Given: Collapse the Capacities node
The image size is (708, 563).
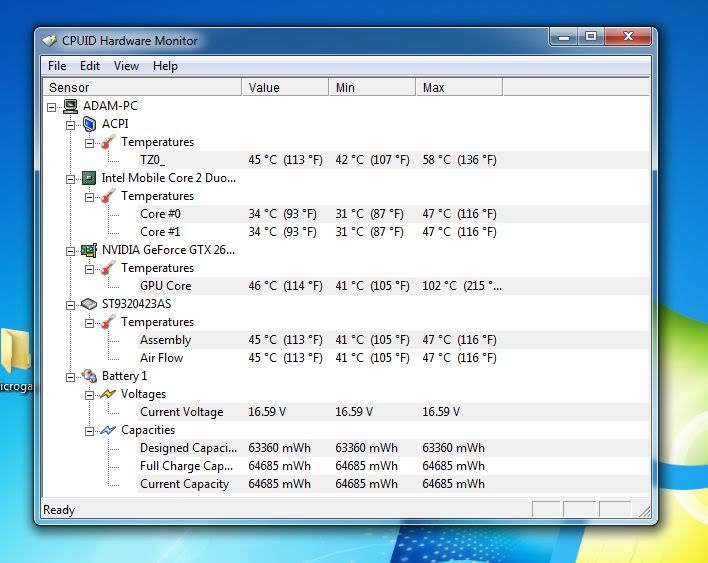Looking at the screenshot, I should point(89,431).
